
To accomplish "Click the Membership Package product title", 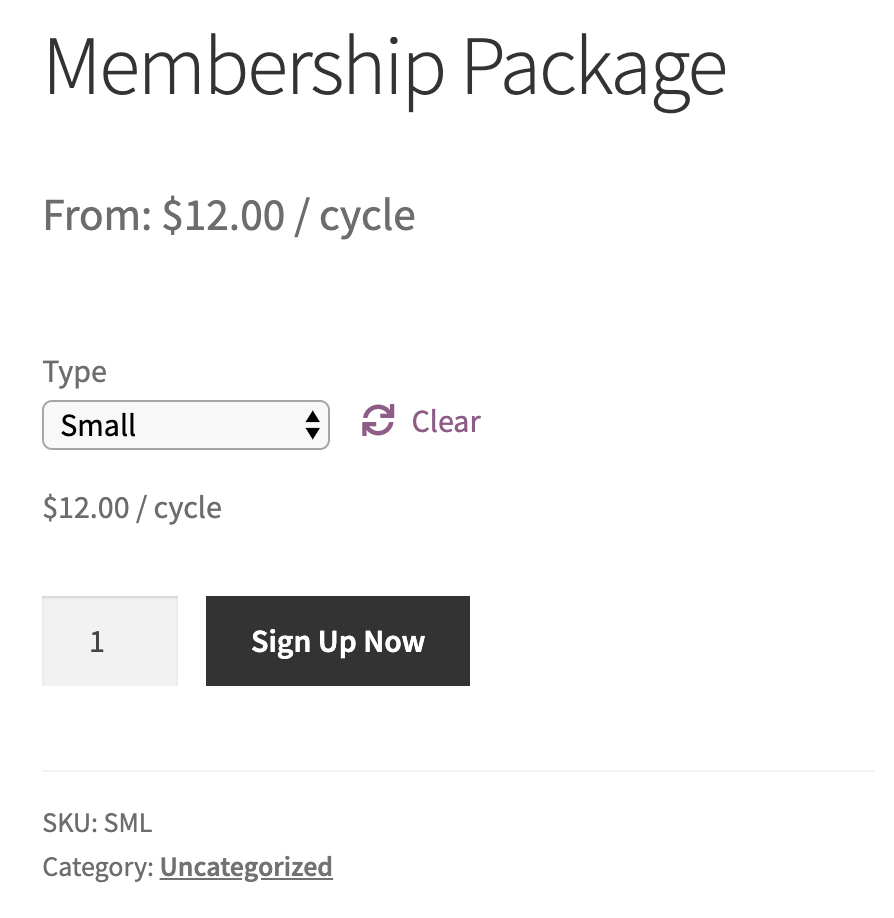I will [x=384, y=66].
